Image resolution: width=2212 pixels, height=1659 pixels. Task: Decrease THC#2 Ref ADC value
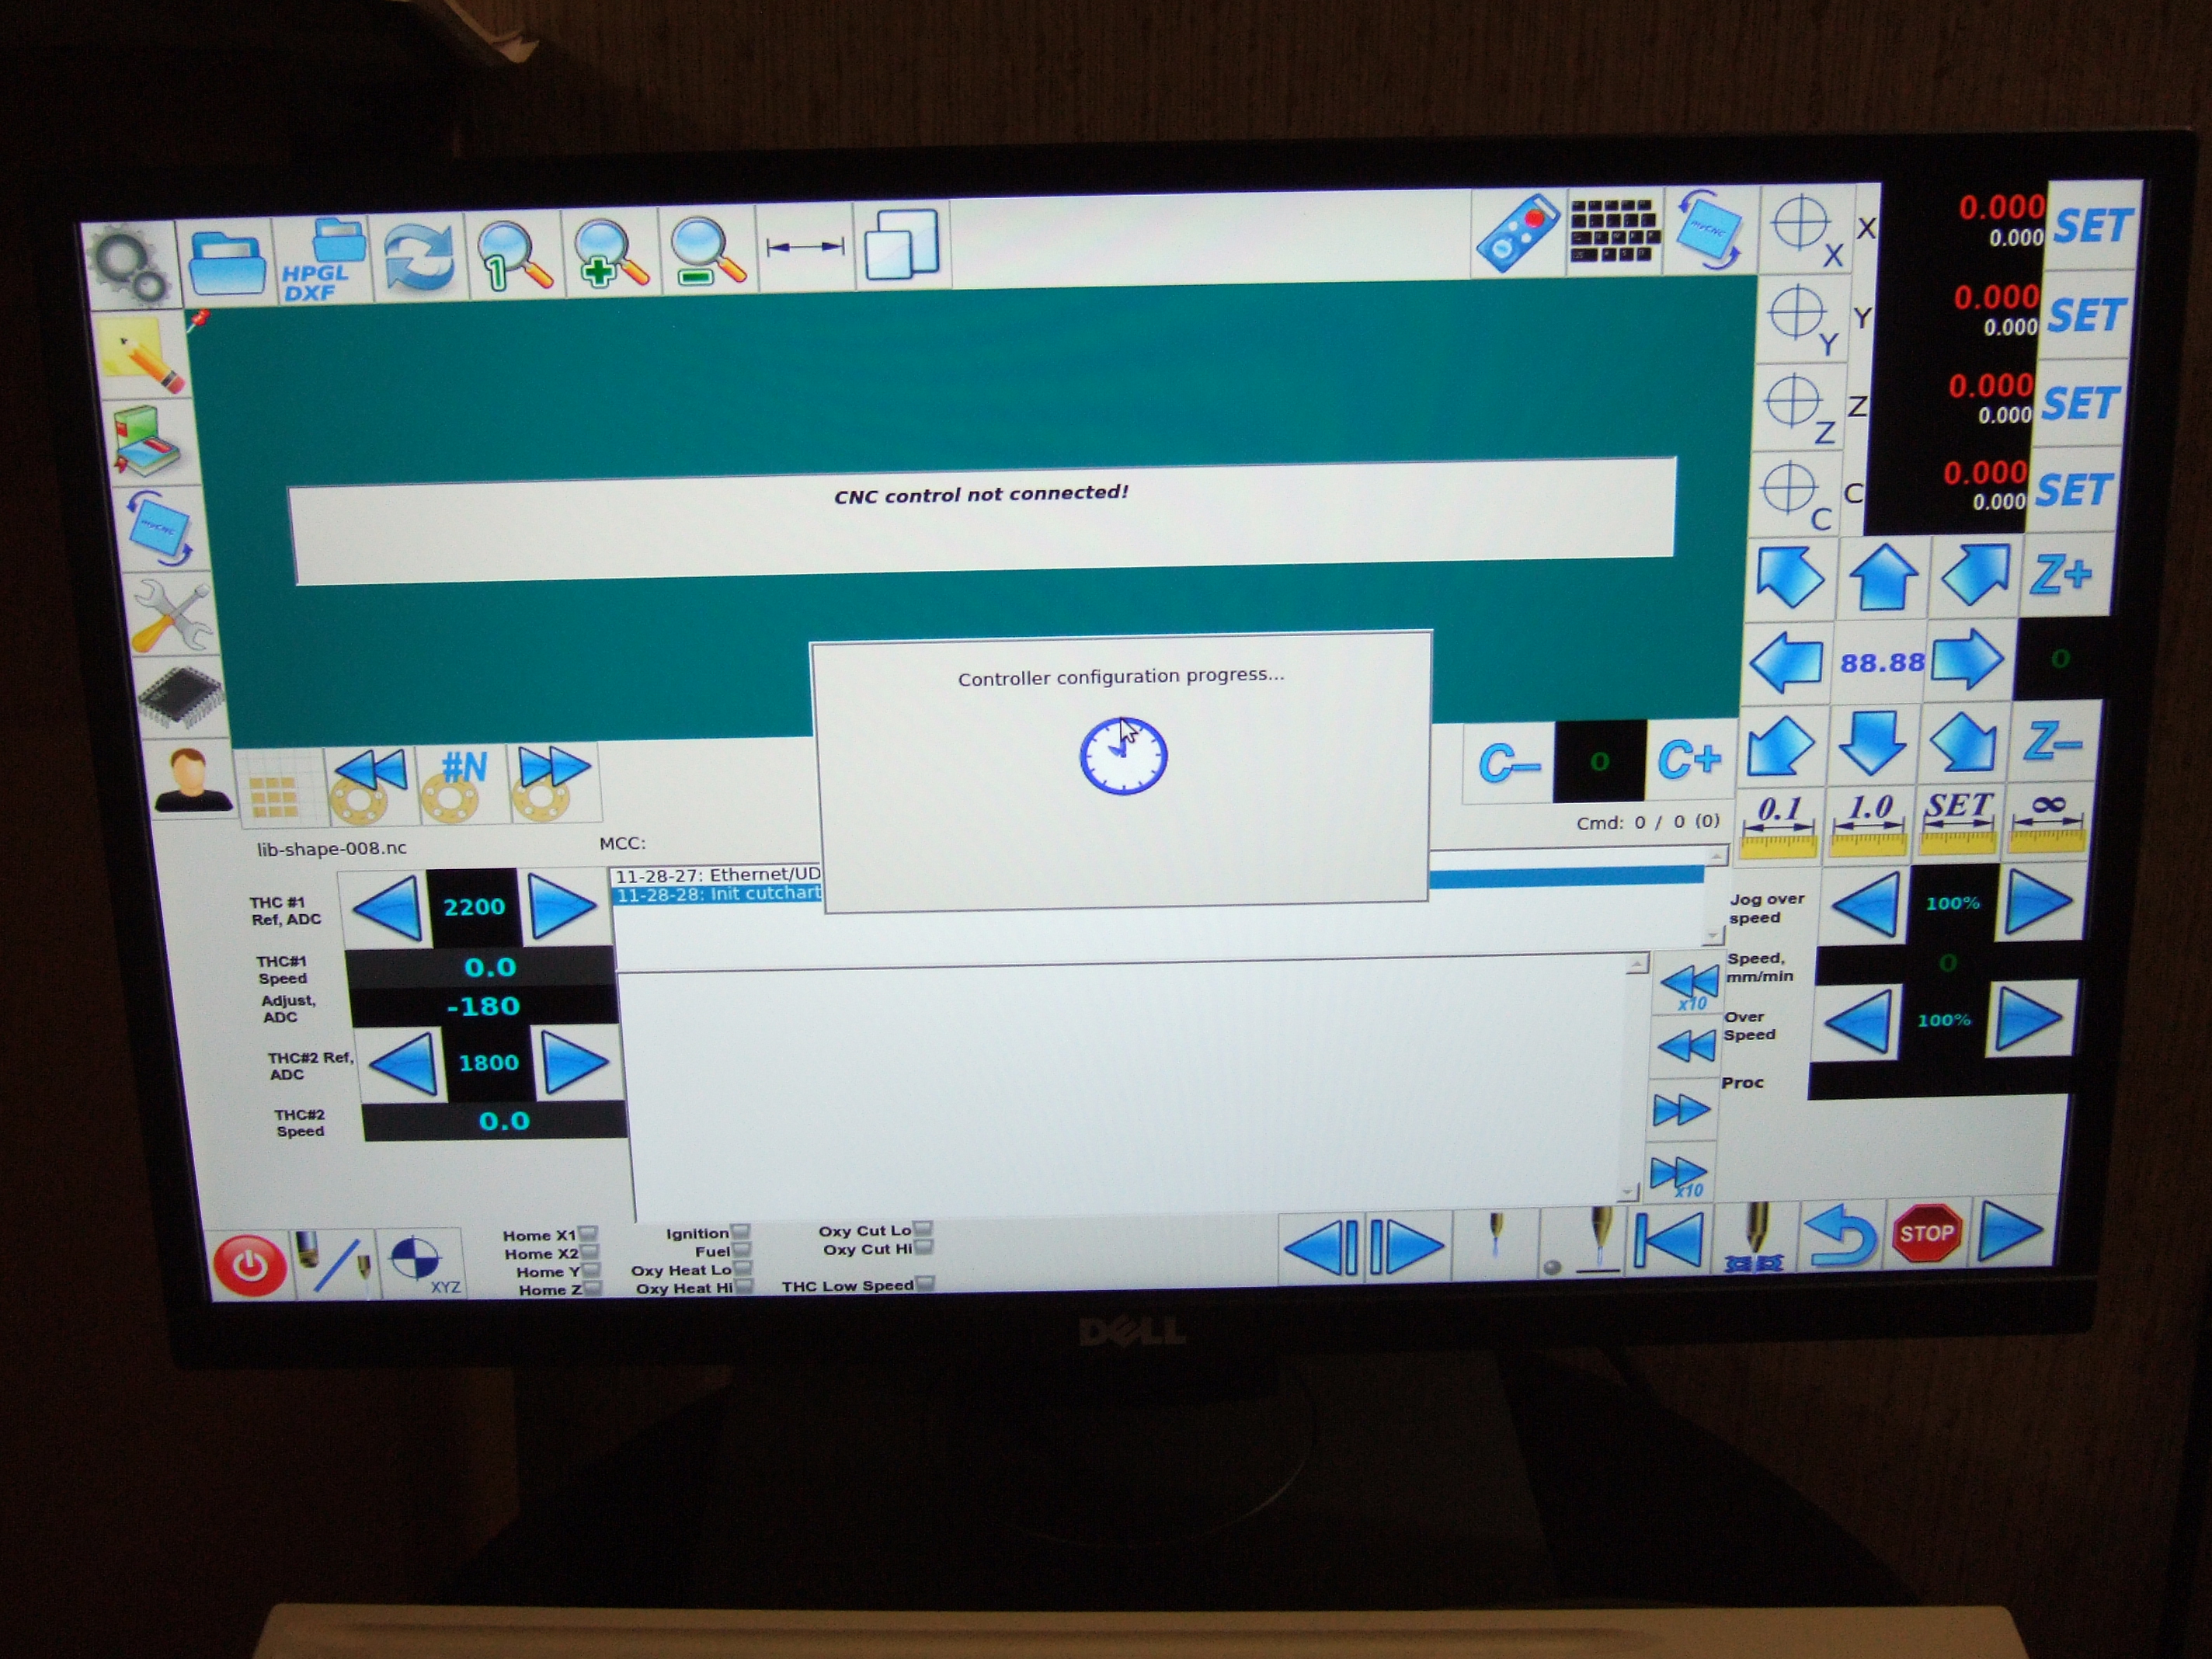tap(404, 1064)
